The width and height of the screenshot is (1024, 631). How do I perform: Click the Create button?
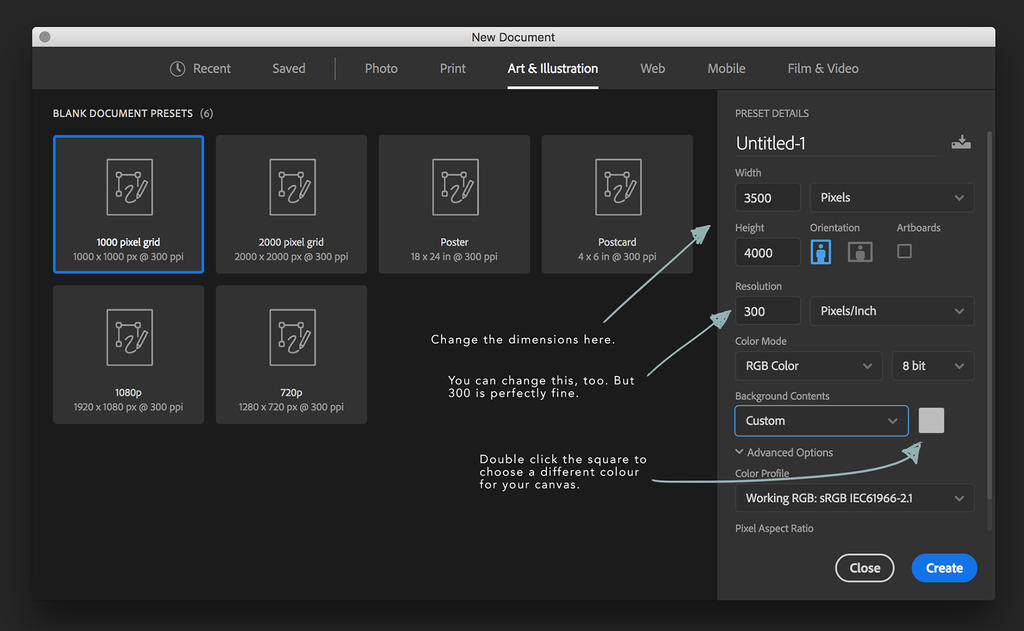pyautogui.click(x=943, y=568)
